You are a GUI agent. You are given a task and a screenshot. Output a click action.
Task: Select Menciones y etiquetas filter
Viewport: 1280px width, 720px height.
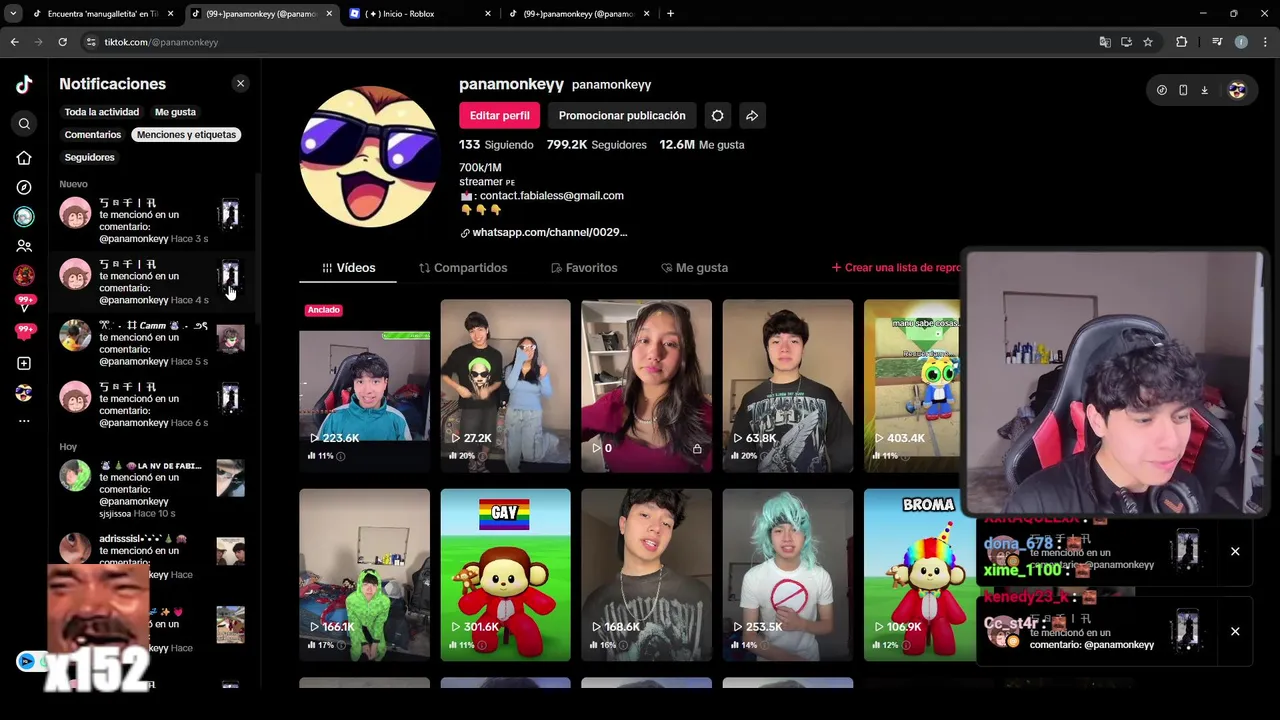point(186,135)
